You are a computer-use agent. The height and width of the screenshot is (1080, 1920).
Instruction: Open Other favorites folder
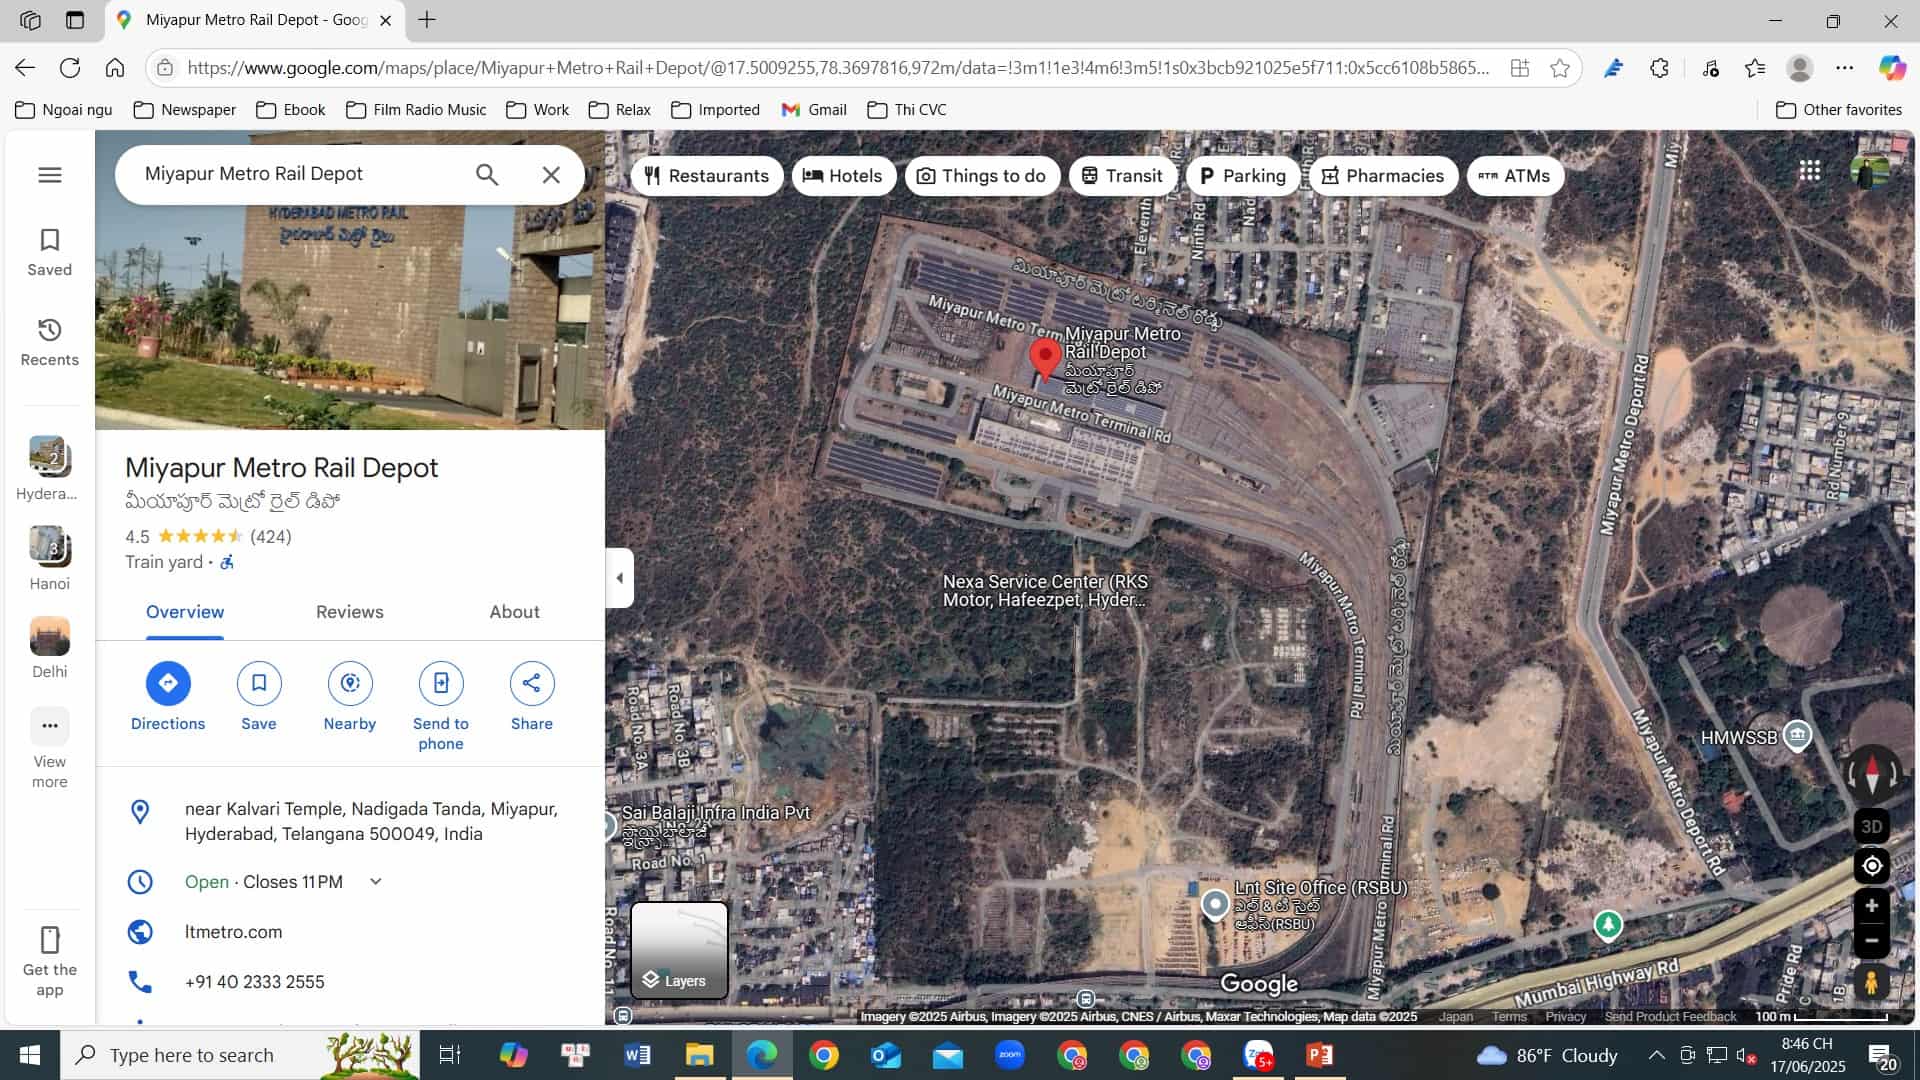click(1839, 110)
